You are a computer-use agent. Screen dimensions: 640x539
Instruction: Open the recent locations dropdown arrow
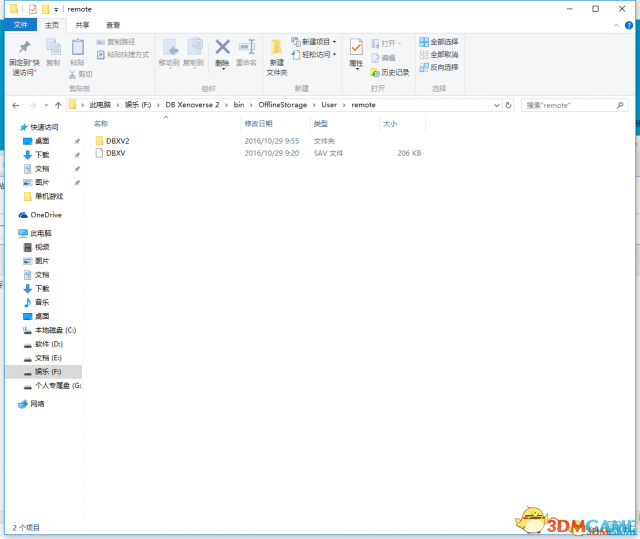tap(46, 105)
